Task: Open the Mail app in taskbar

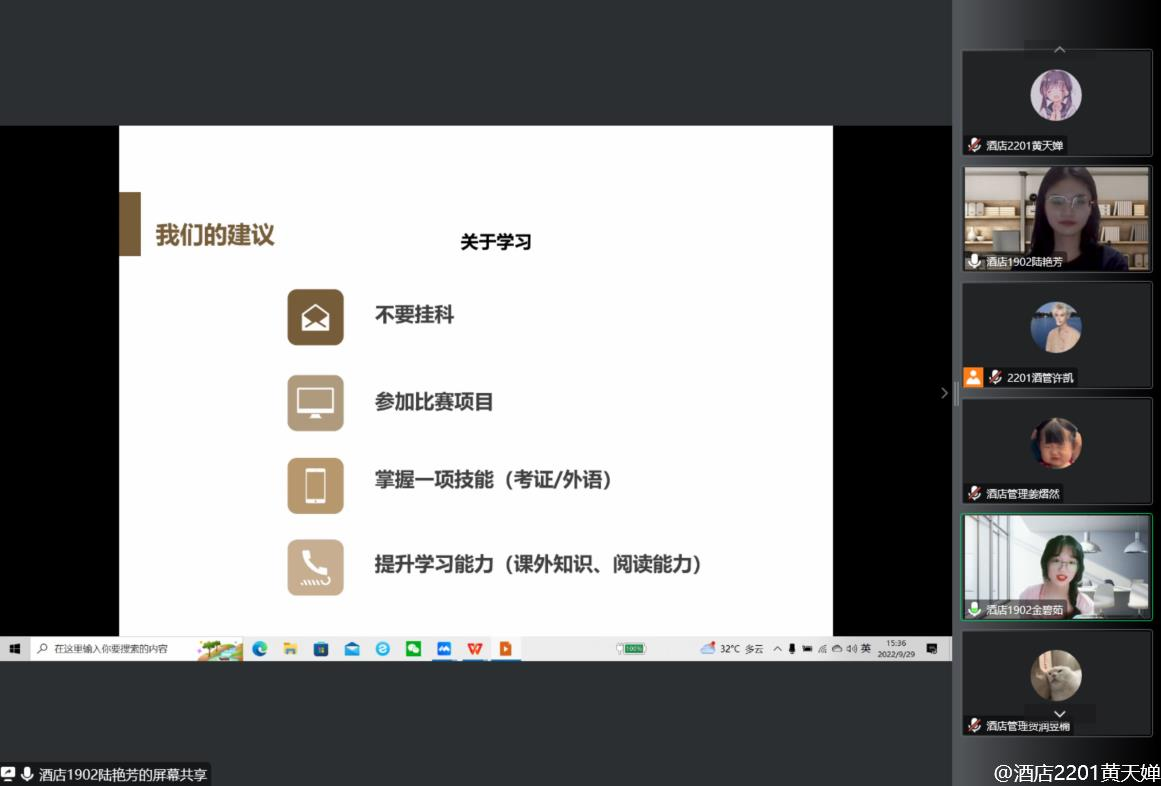Action: coord(352,648)
